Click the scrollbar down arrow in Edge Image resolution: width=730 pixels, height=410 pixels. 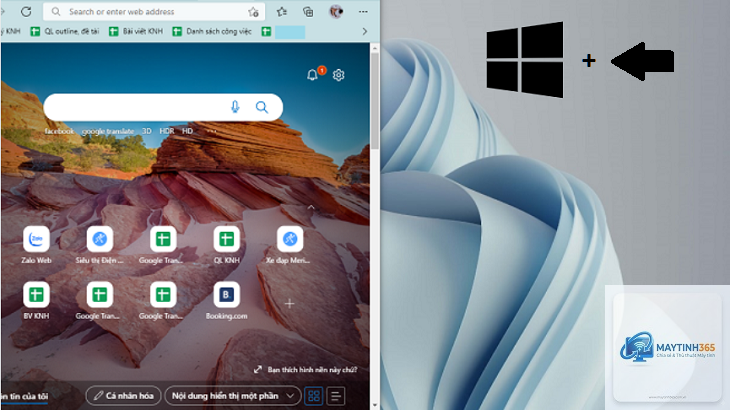click(375, 405)
